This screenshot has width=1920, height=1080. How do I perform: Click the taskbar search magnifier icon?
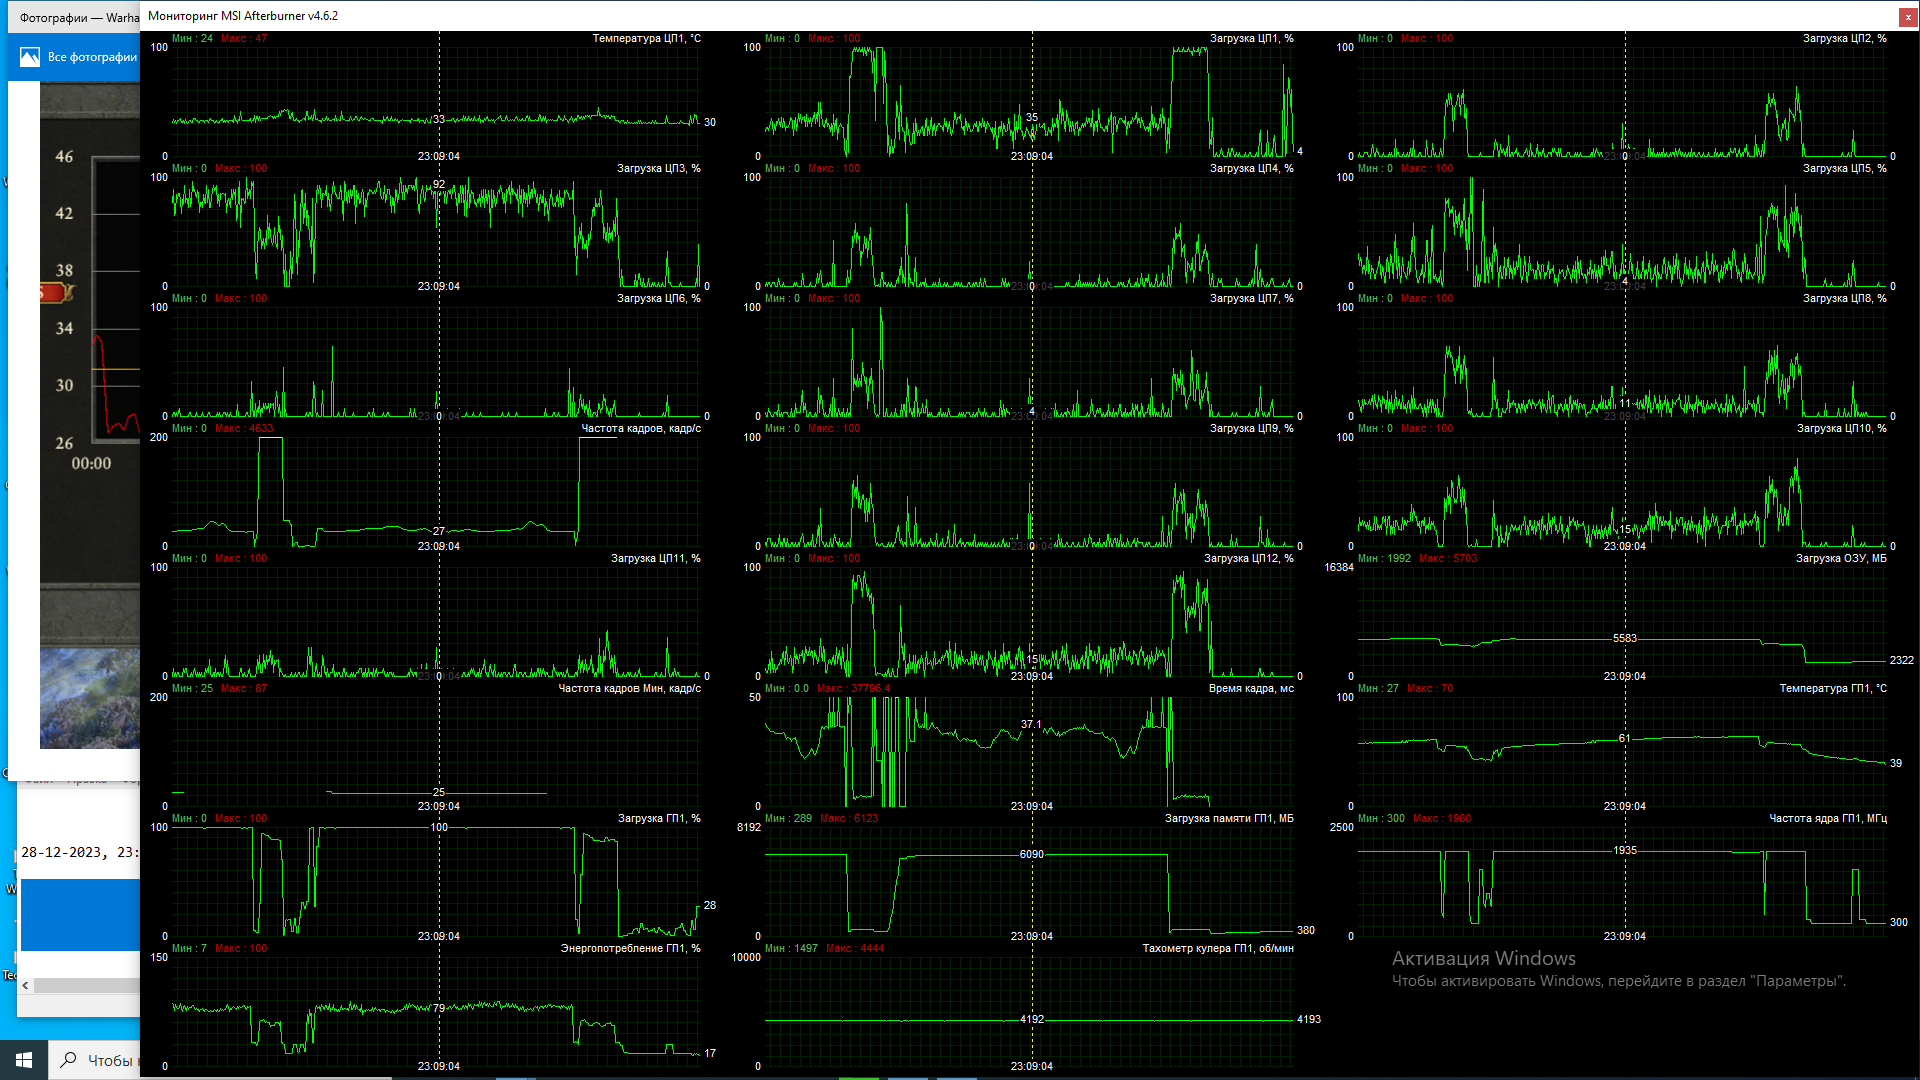69,1060
